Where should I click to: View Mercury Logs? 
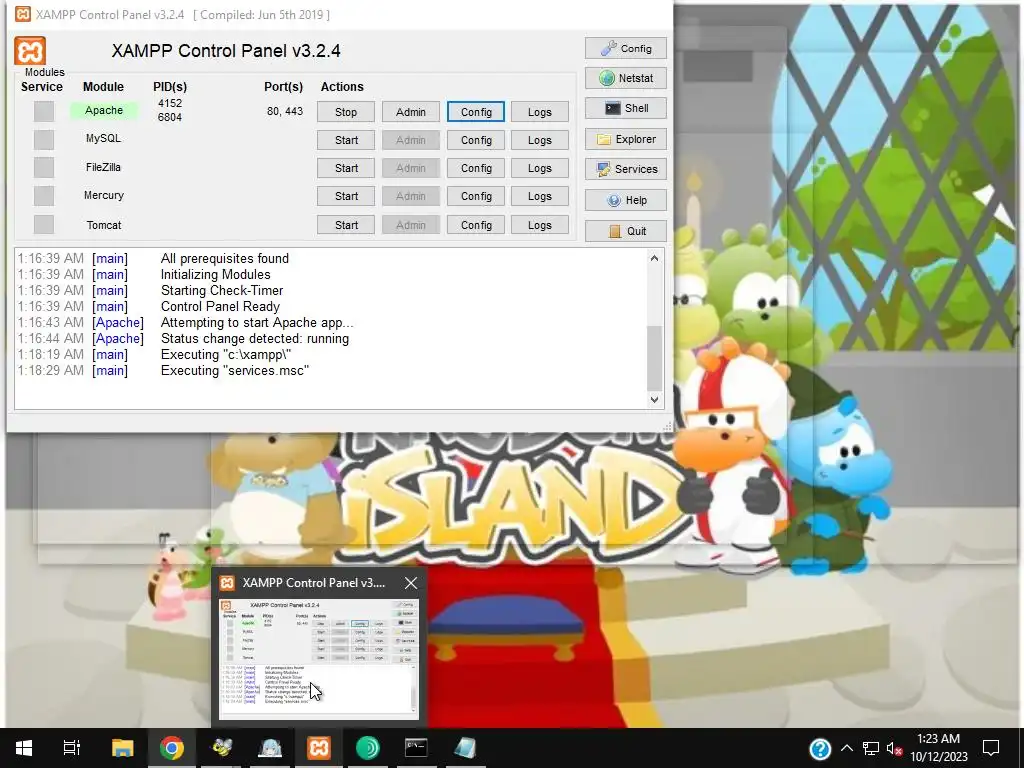tap(539, 196)
